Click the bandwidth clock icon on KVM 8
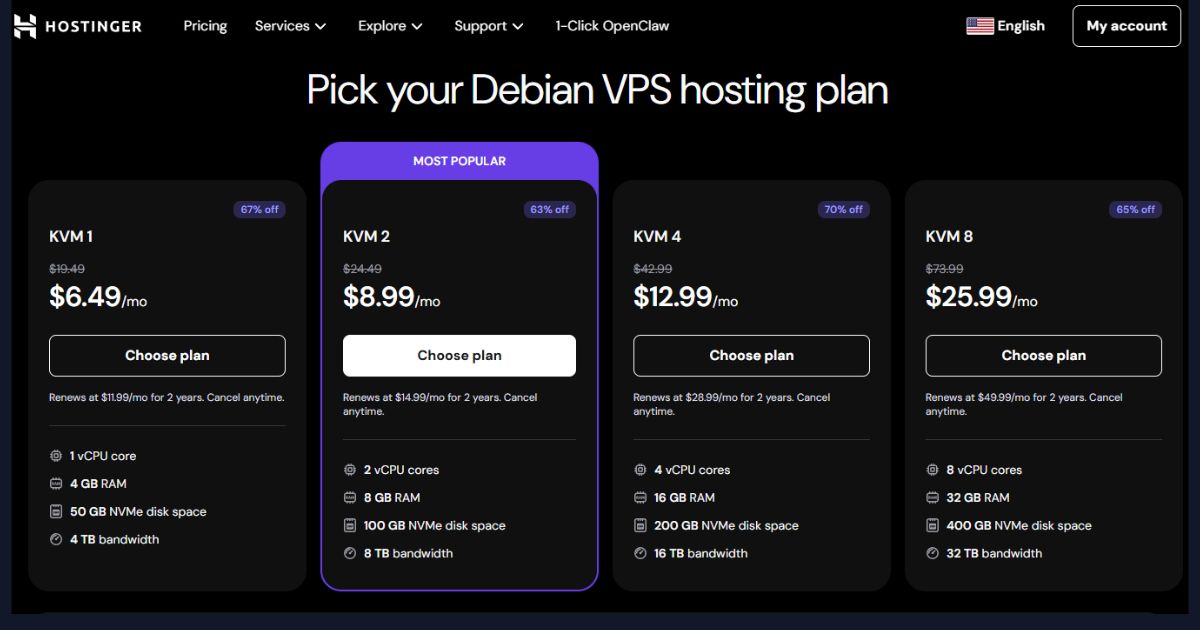The image size is (1200, 630). (933, 553)
